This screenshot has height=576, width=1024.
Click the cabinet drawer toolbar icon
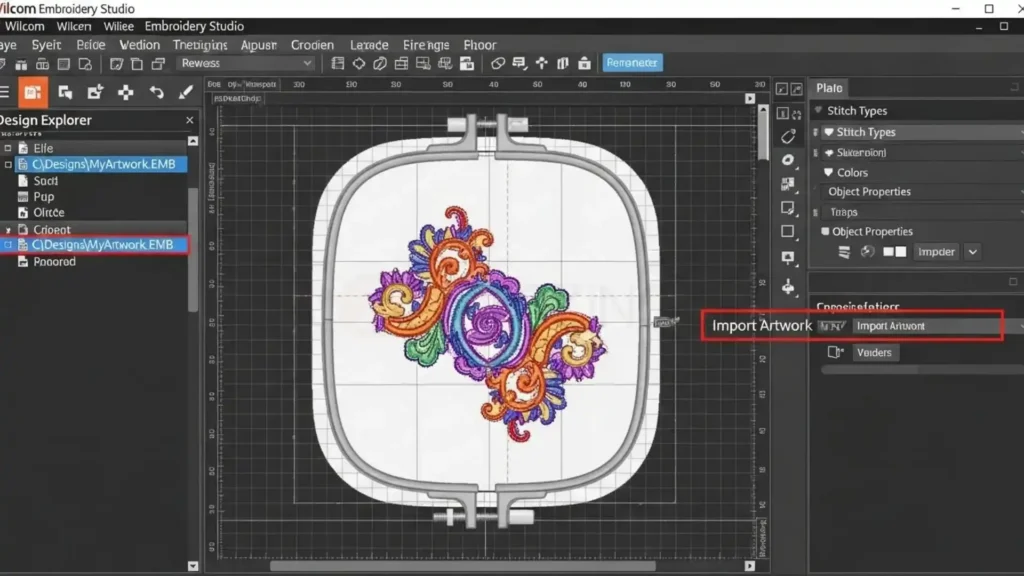[x=401, y=63]
